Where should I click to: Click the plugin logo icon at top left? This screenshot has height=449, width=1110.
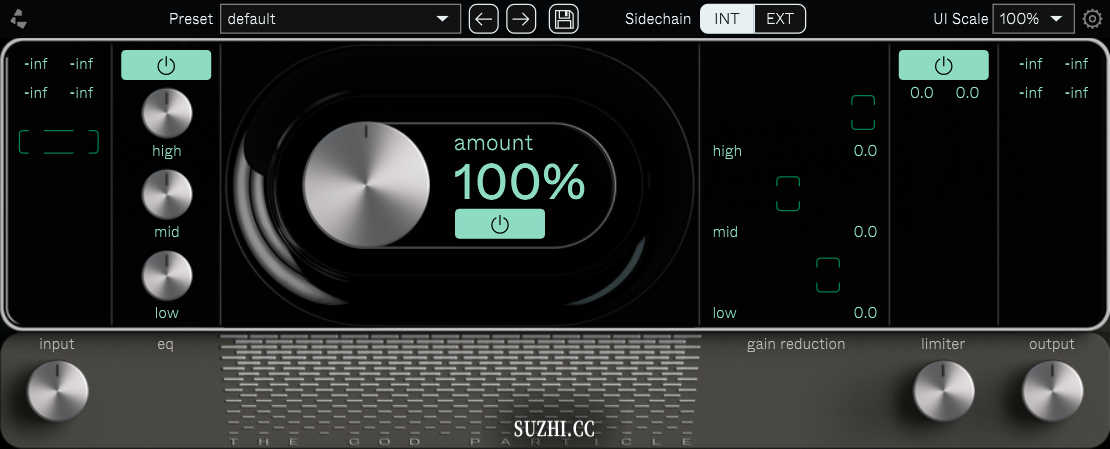[x=20, y=19]
